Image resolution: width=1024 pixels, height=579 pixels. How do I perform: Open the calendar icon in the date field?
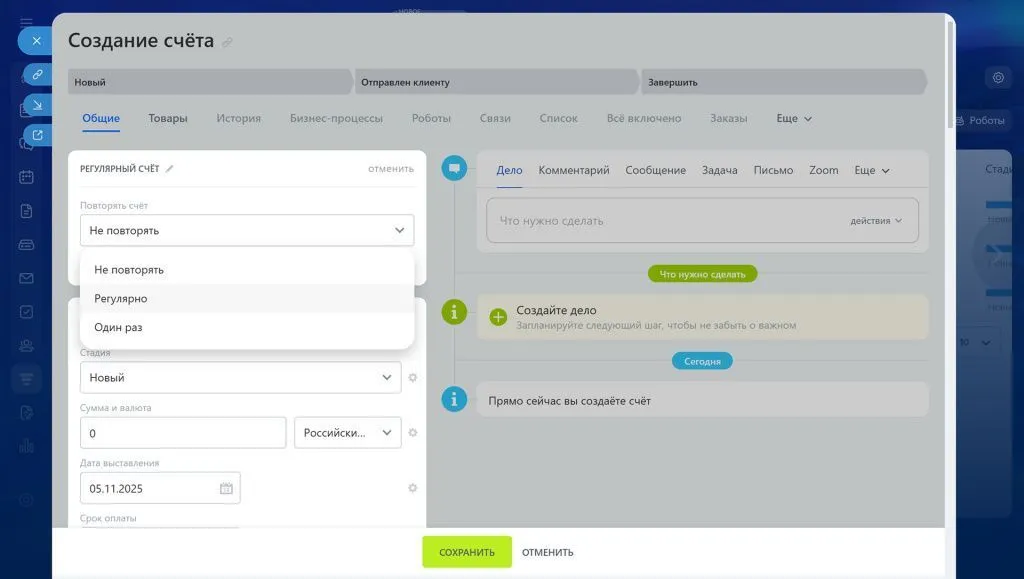[226, 489]
